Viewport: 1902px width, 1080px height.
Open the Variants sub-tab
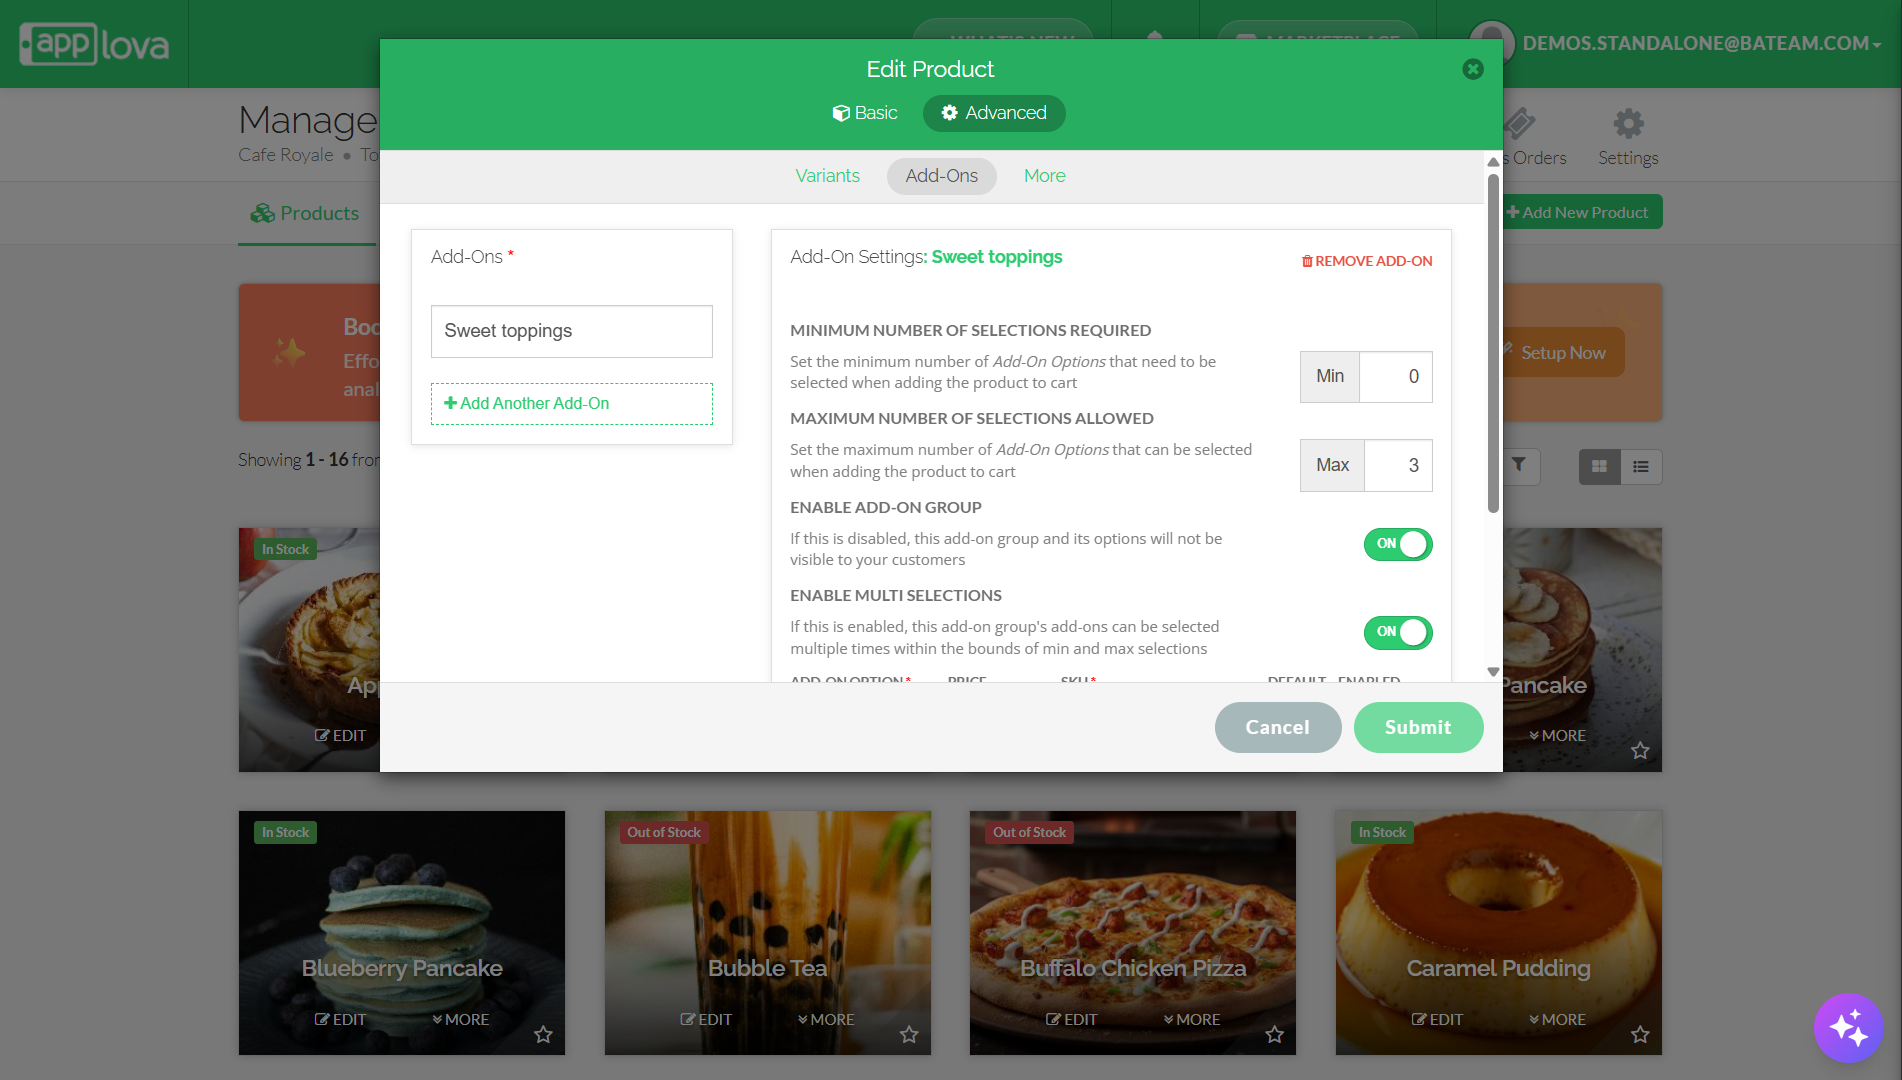[x=827, y=176]
